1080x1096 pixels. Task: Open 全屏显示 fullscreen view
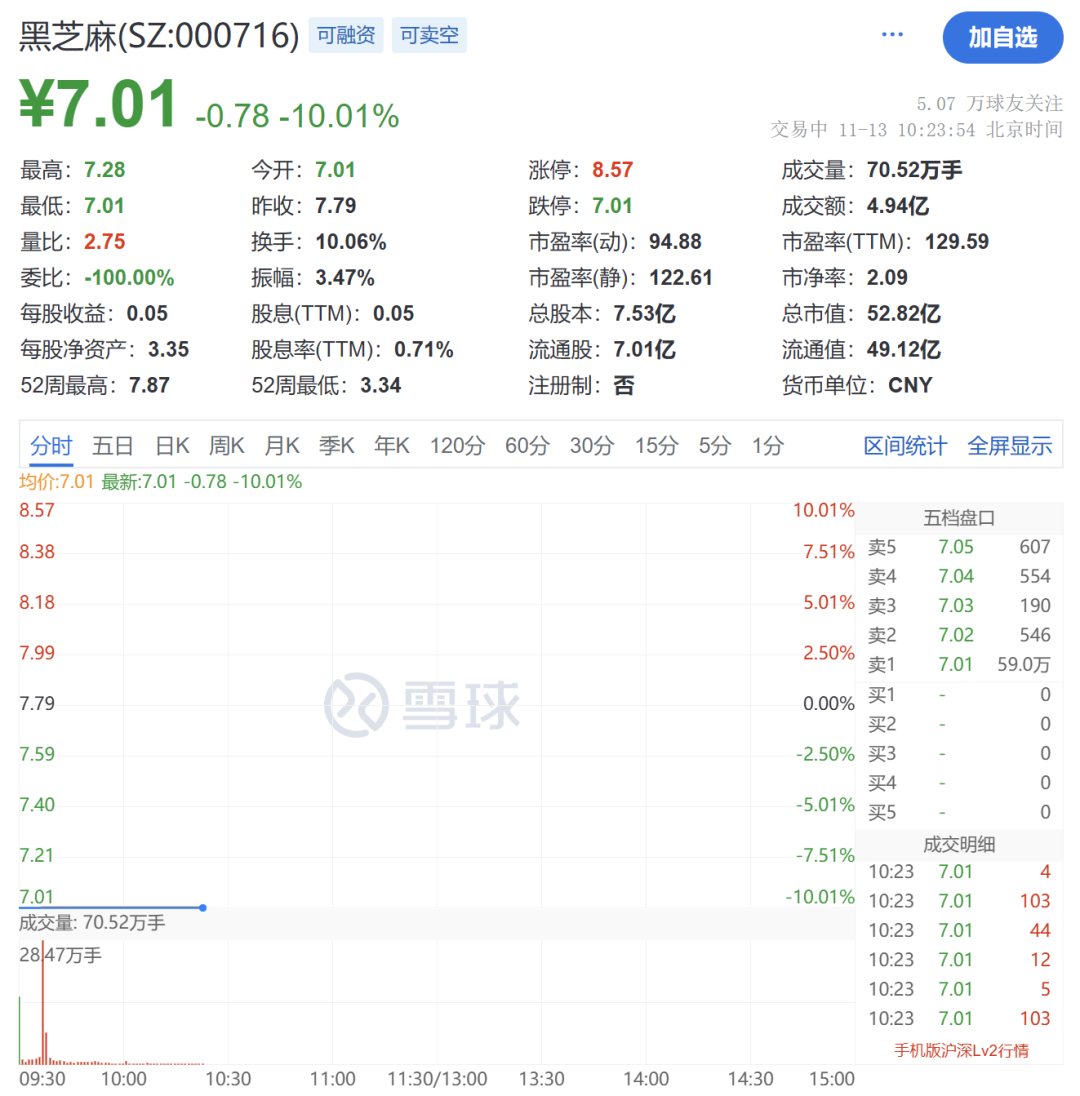pyautogui.click(x=1009, y=446)
